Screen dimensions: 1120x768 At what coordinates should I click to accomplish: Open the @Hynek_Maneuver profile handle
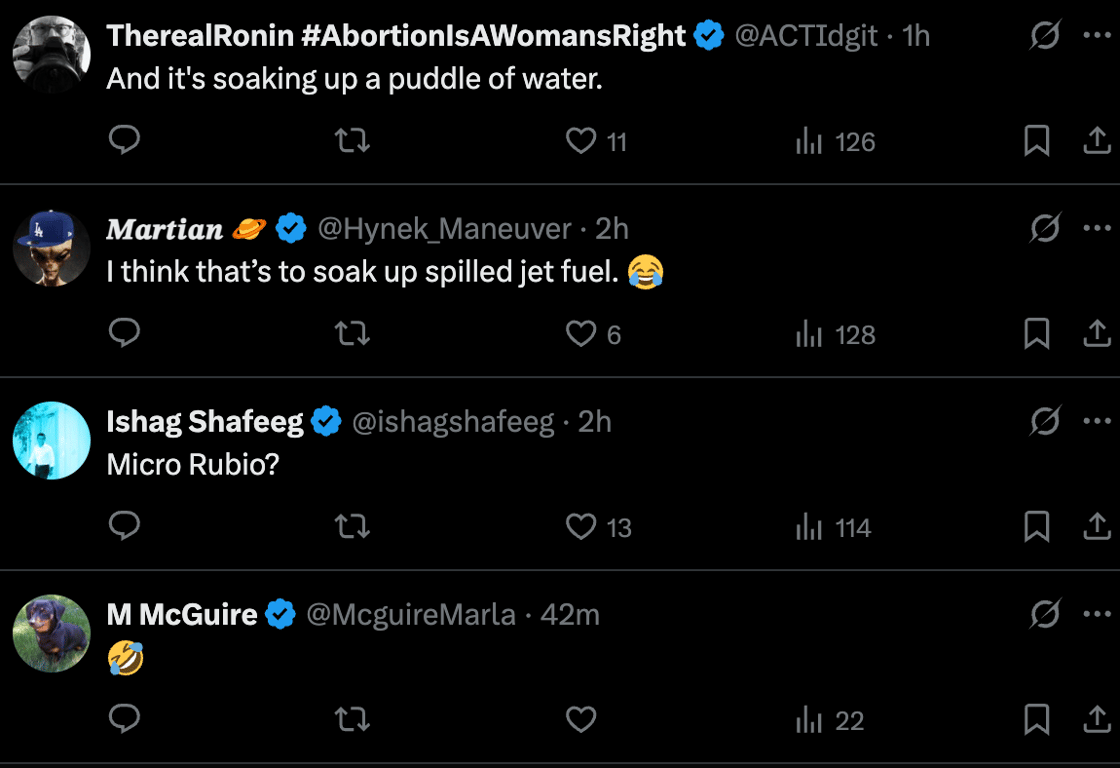click(x=445, y=229)
